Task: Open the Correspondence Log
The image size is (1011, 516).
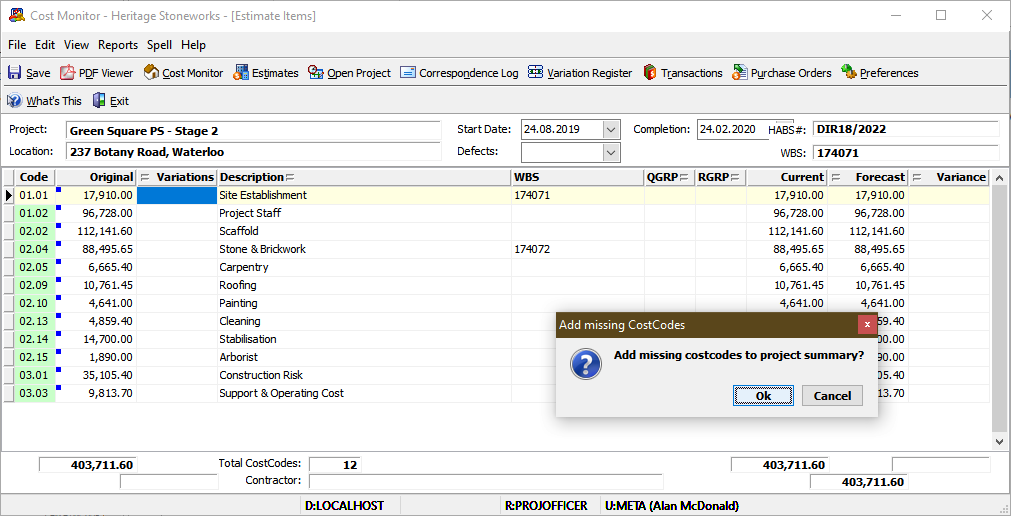Action: 459,73
